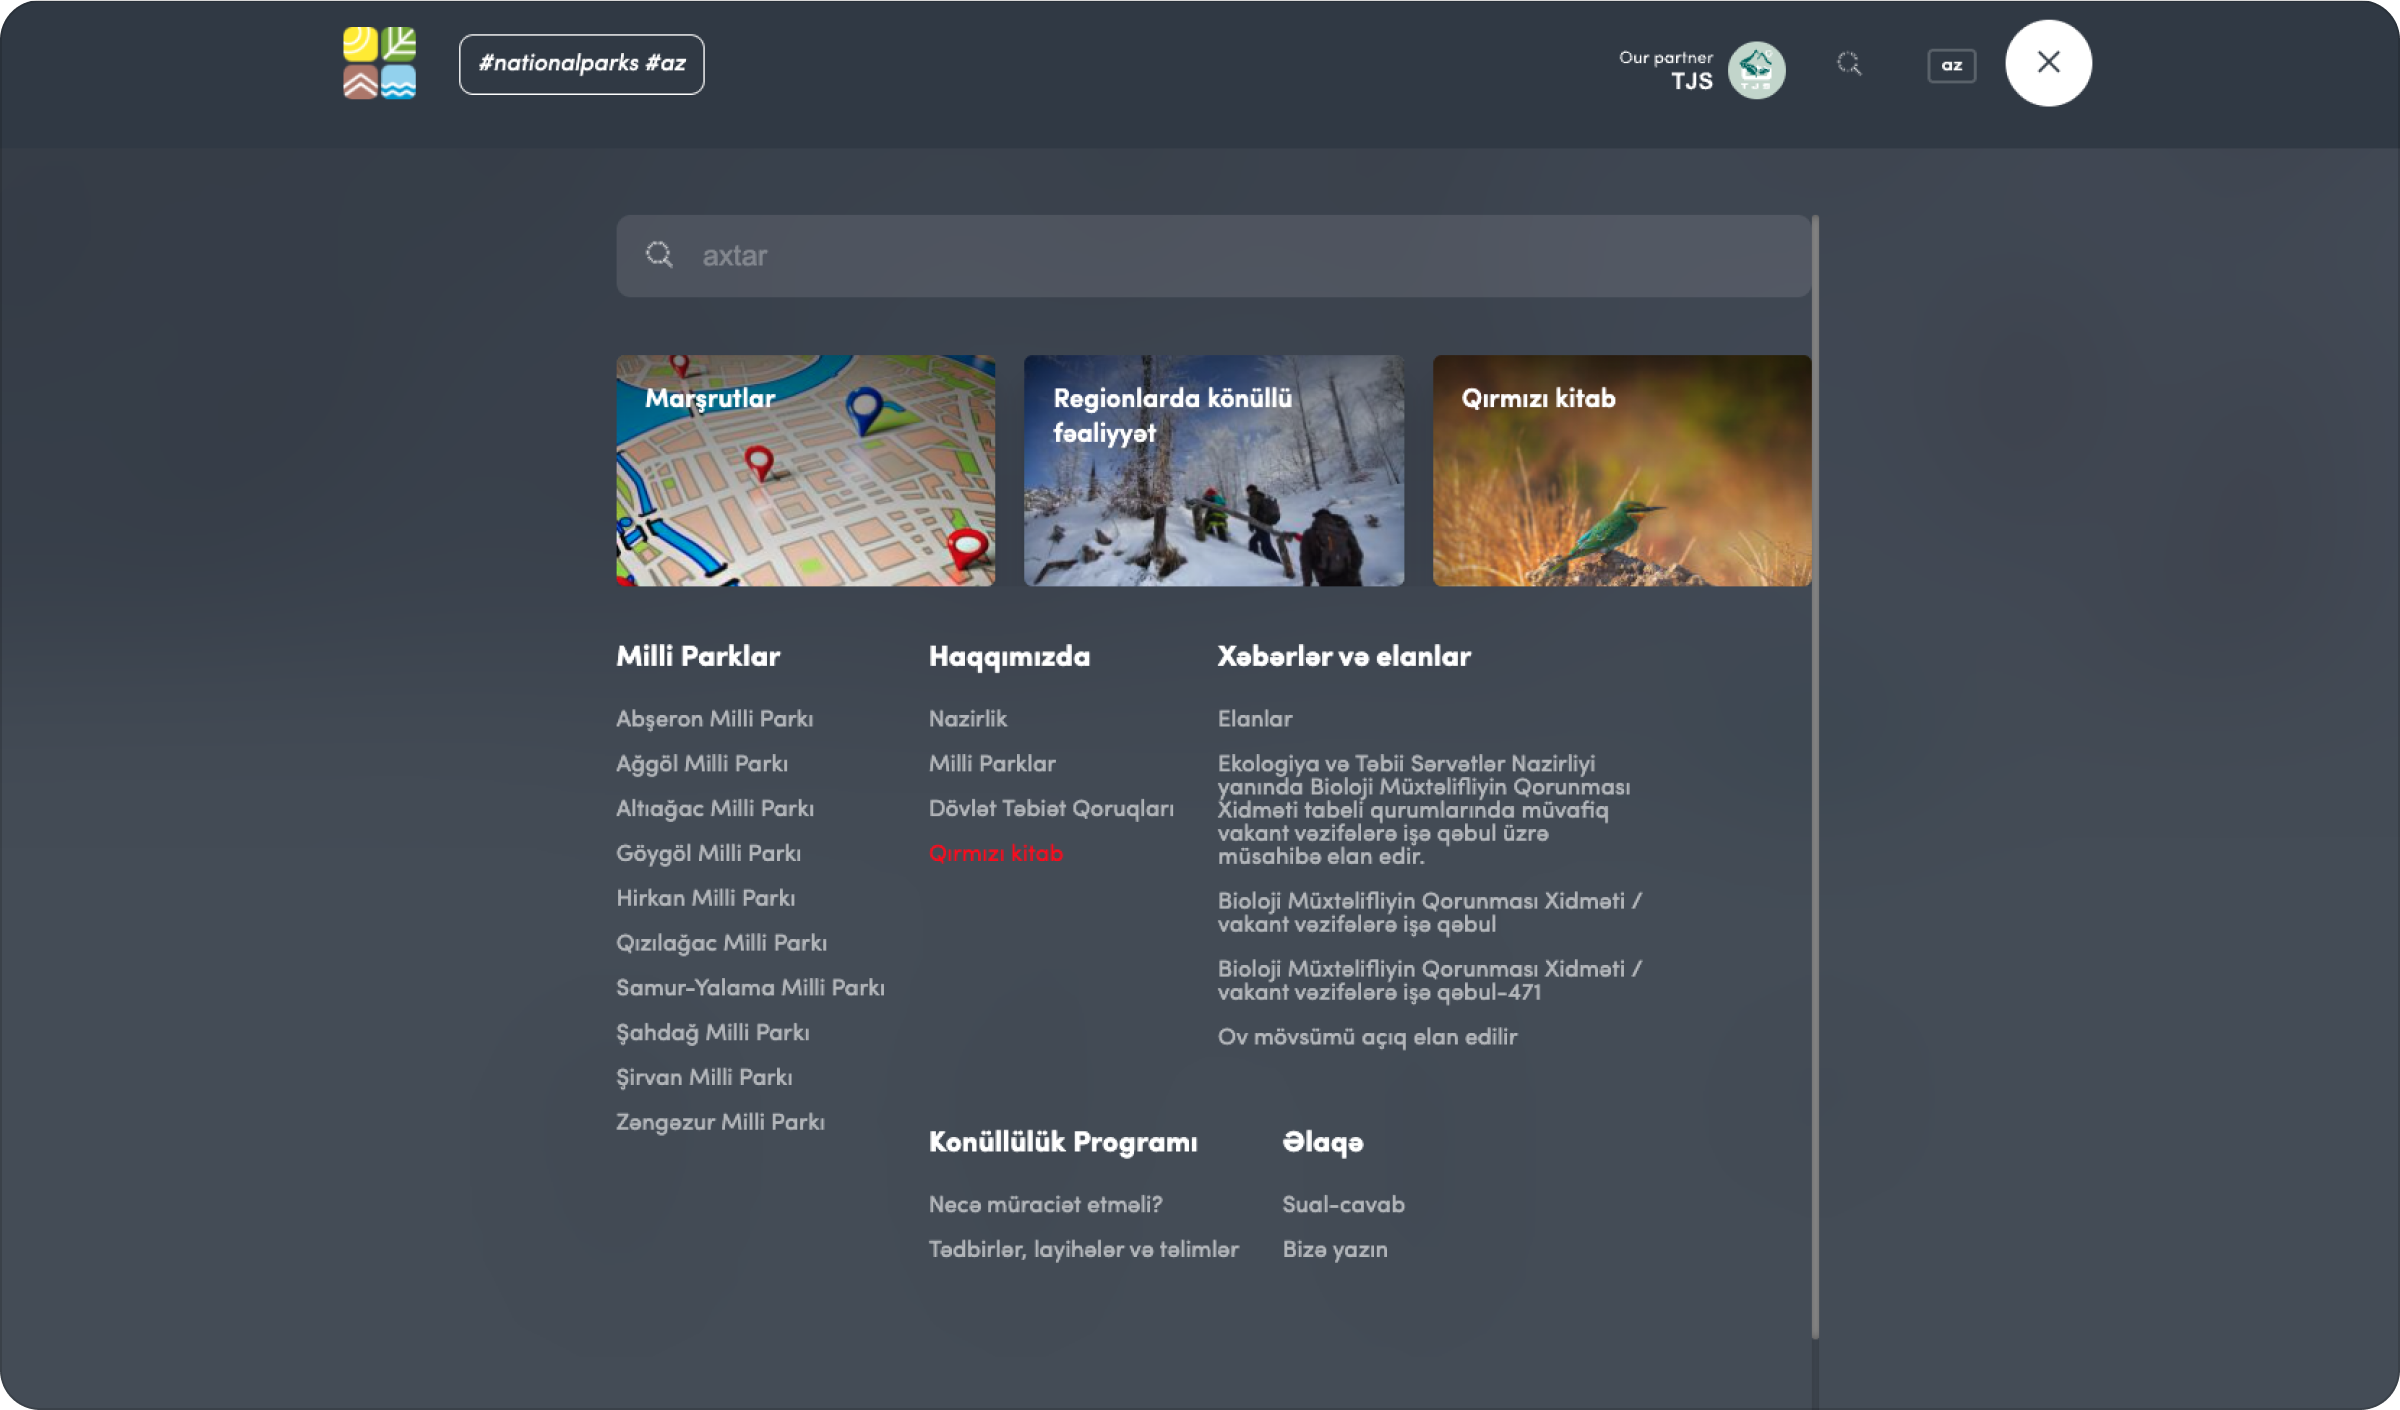The width and height of the screenshot is (2400, 1410).
Task: Click the national parks site logo
Action: [x=379, y=63]
